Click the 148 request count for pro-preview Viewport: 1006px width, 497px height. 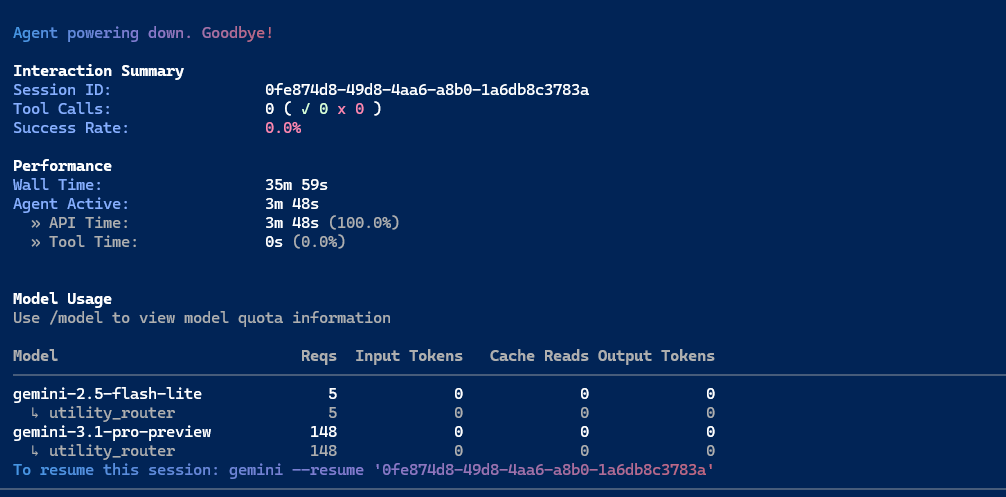(x=323, y=432)
